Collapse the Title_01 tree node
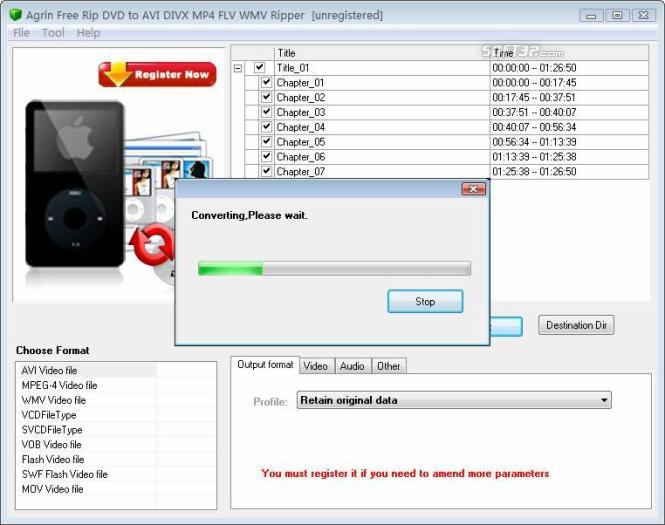665x525 pixels. coord(238,68)
